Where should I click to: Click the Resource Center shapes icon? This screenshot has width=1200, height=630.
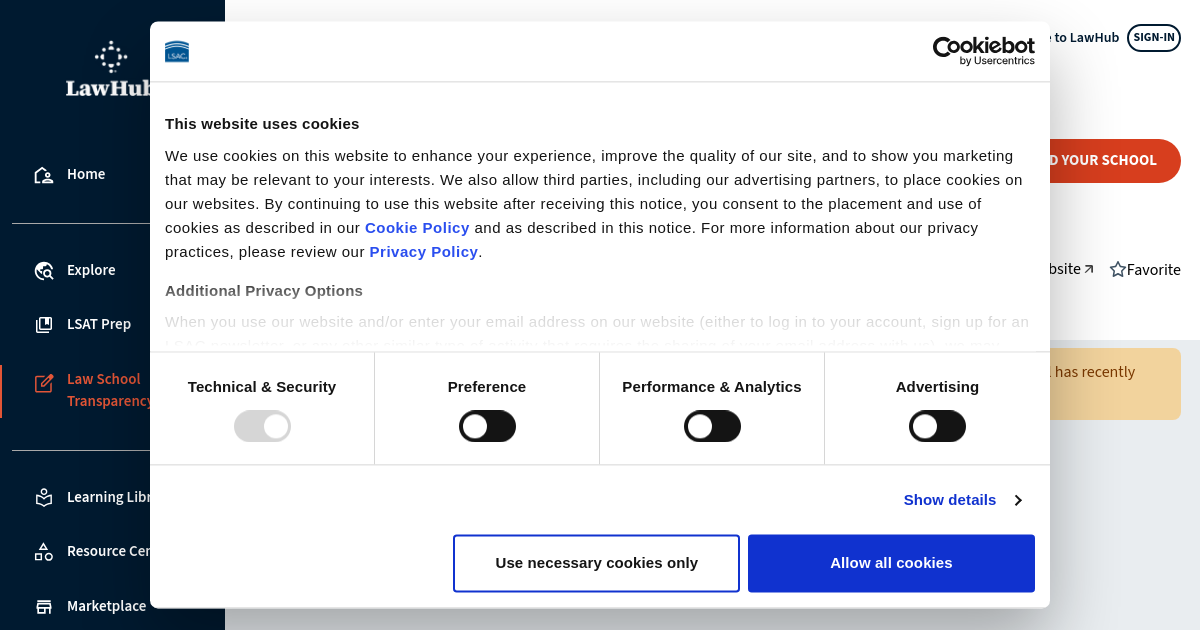(x=44, y=552)
